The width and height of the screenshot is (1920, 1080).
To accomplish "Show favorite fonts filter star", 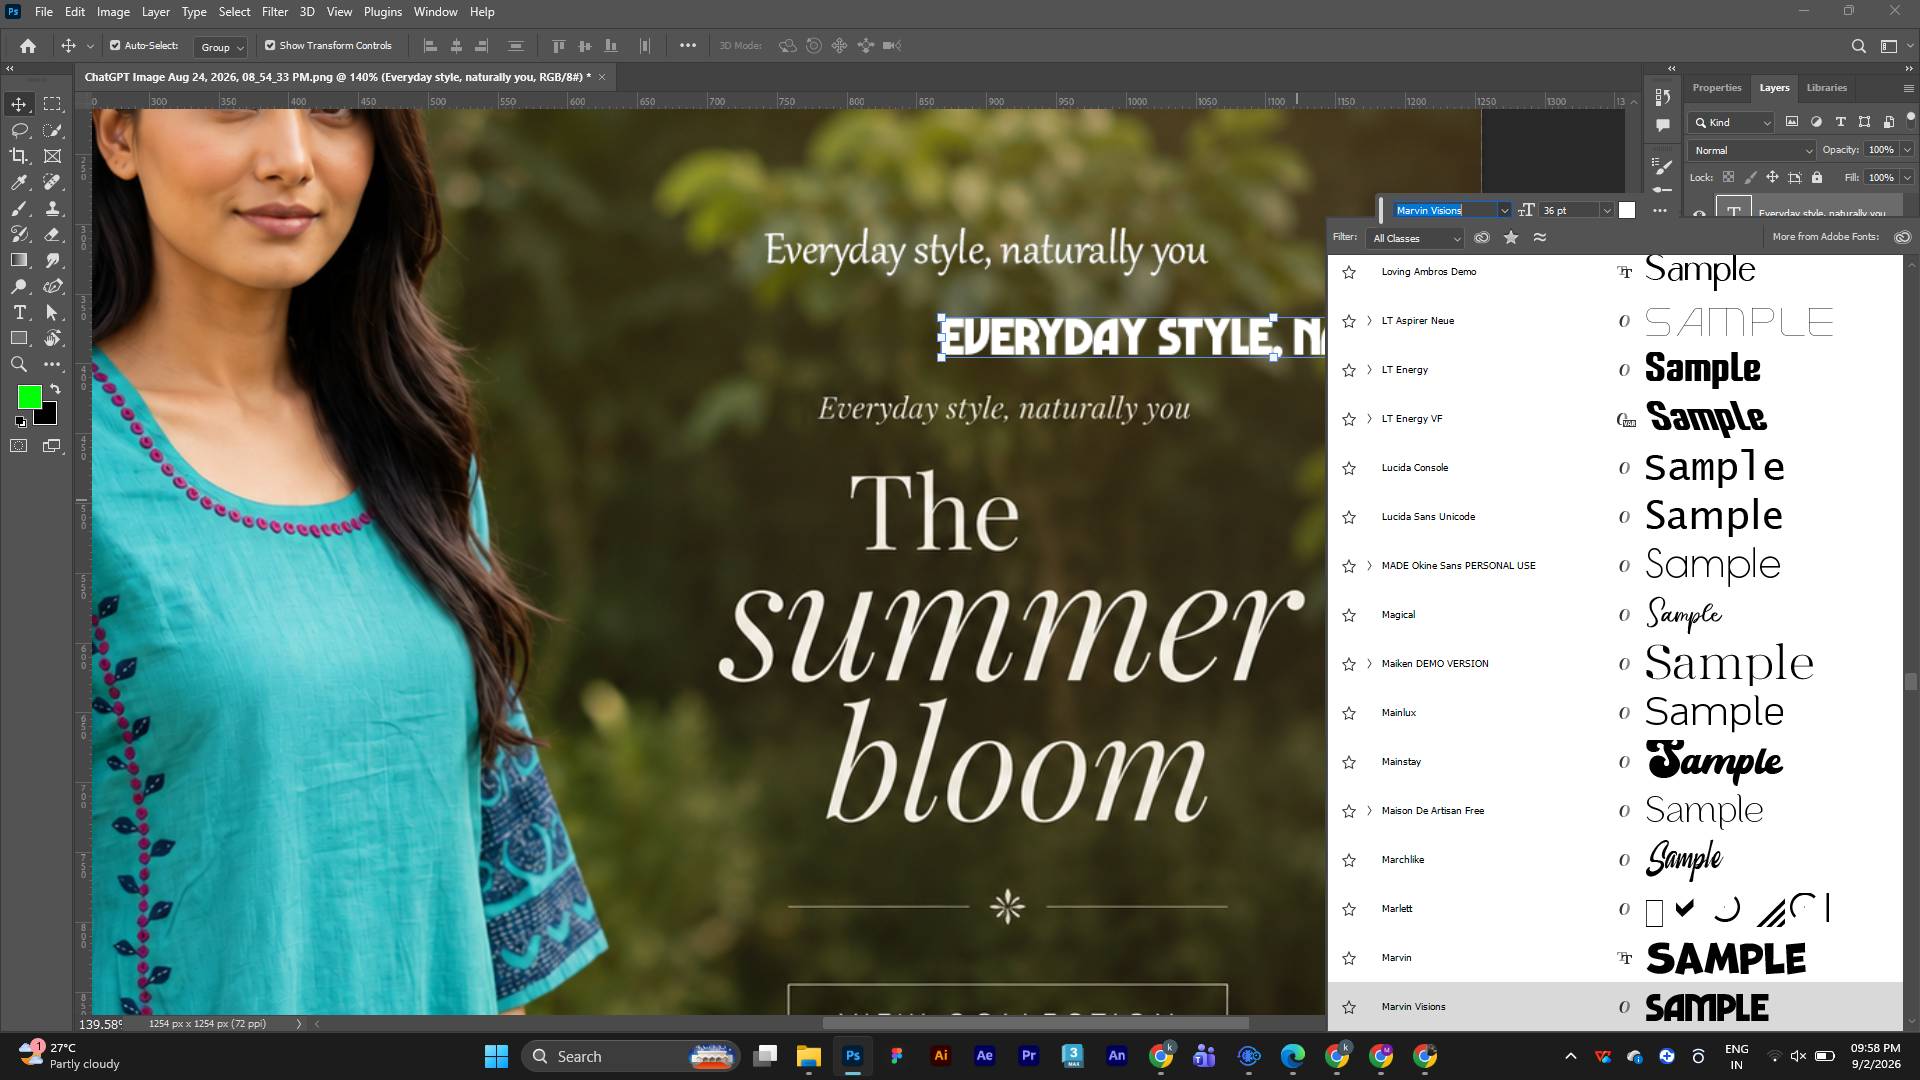I will (x=1511, y=237).
